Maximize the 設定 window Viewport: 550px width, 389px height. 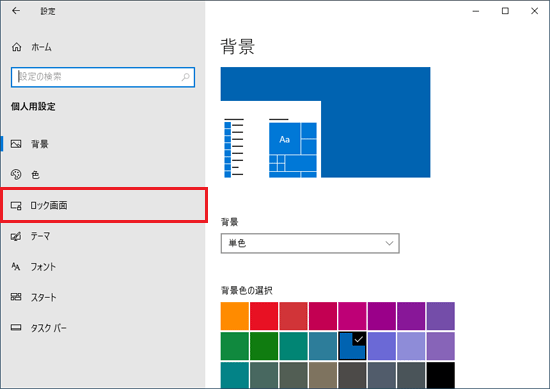(x=505, y=11)
